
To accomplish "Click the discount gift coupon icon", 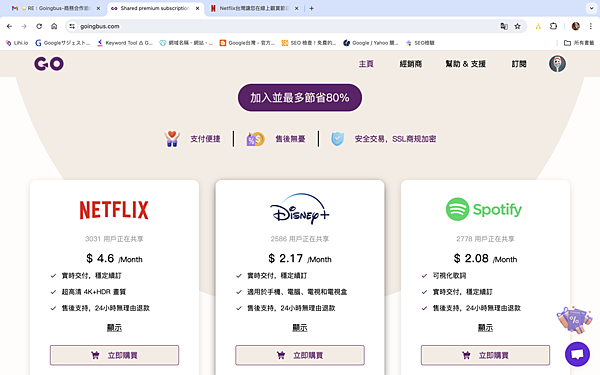I will pos(574,320).
